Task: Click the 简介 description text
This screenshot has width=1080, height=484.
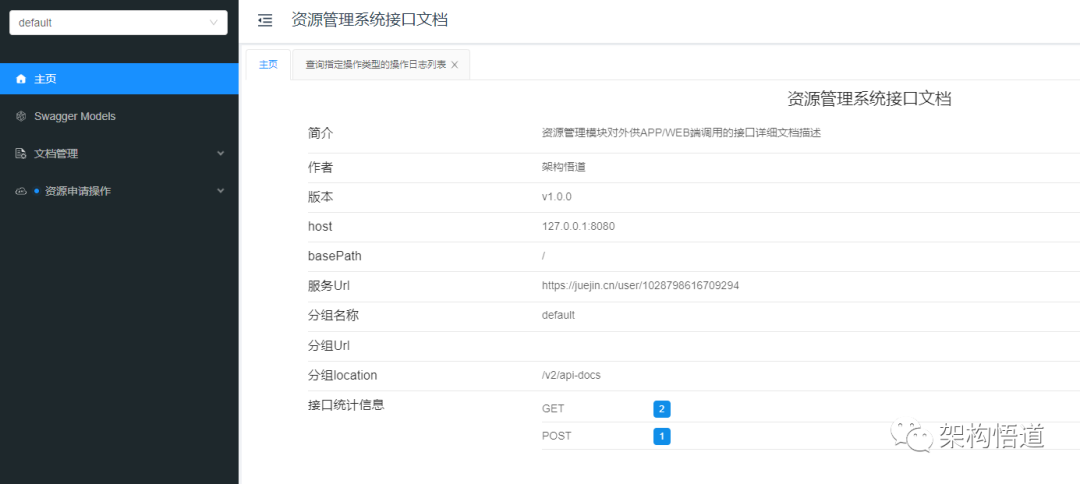Action: click(x=682, y=134)
